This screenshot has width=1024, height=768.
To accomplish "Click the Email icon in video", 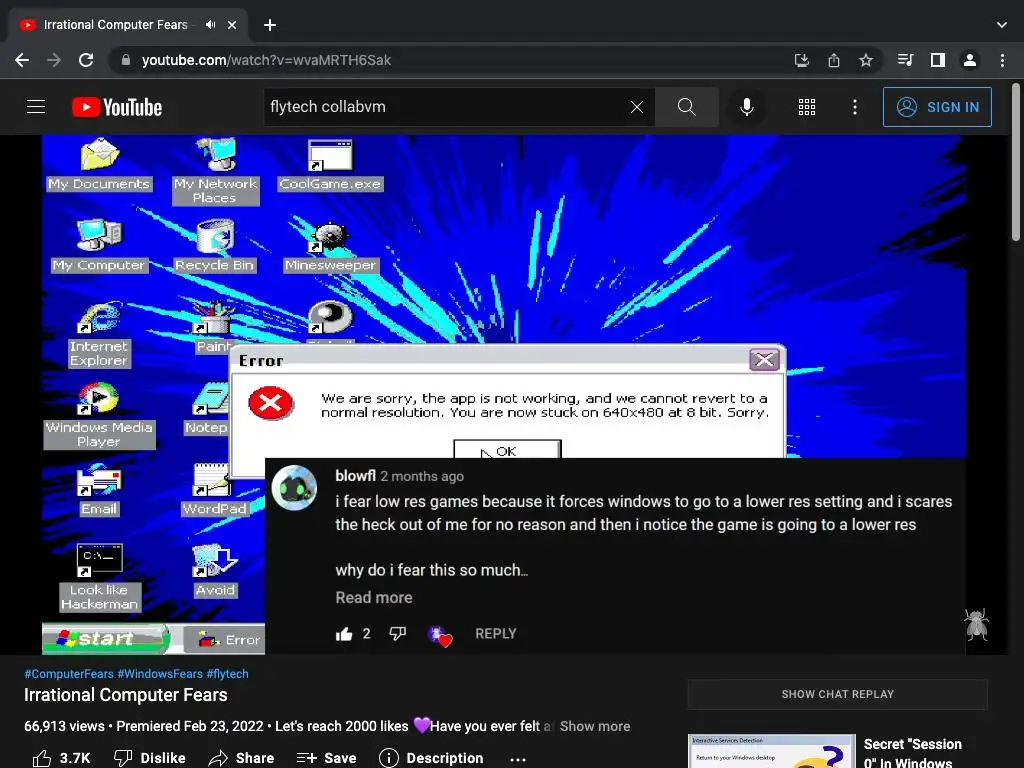I will (99, 490).
